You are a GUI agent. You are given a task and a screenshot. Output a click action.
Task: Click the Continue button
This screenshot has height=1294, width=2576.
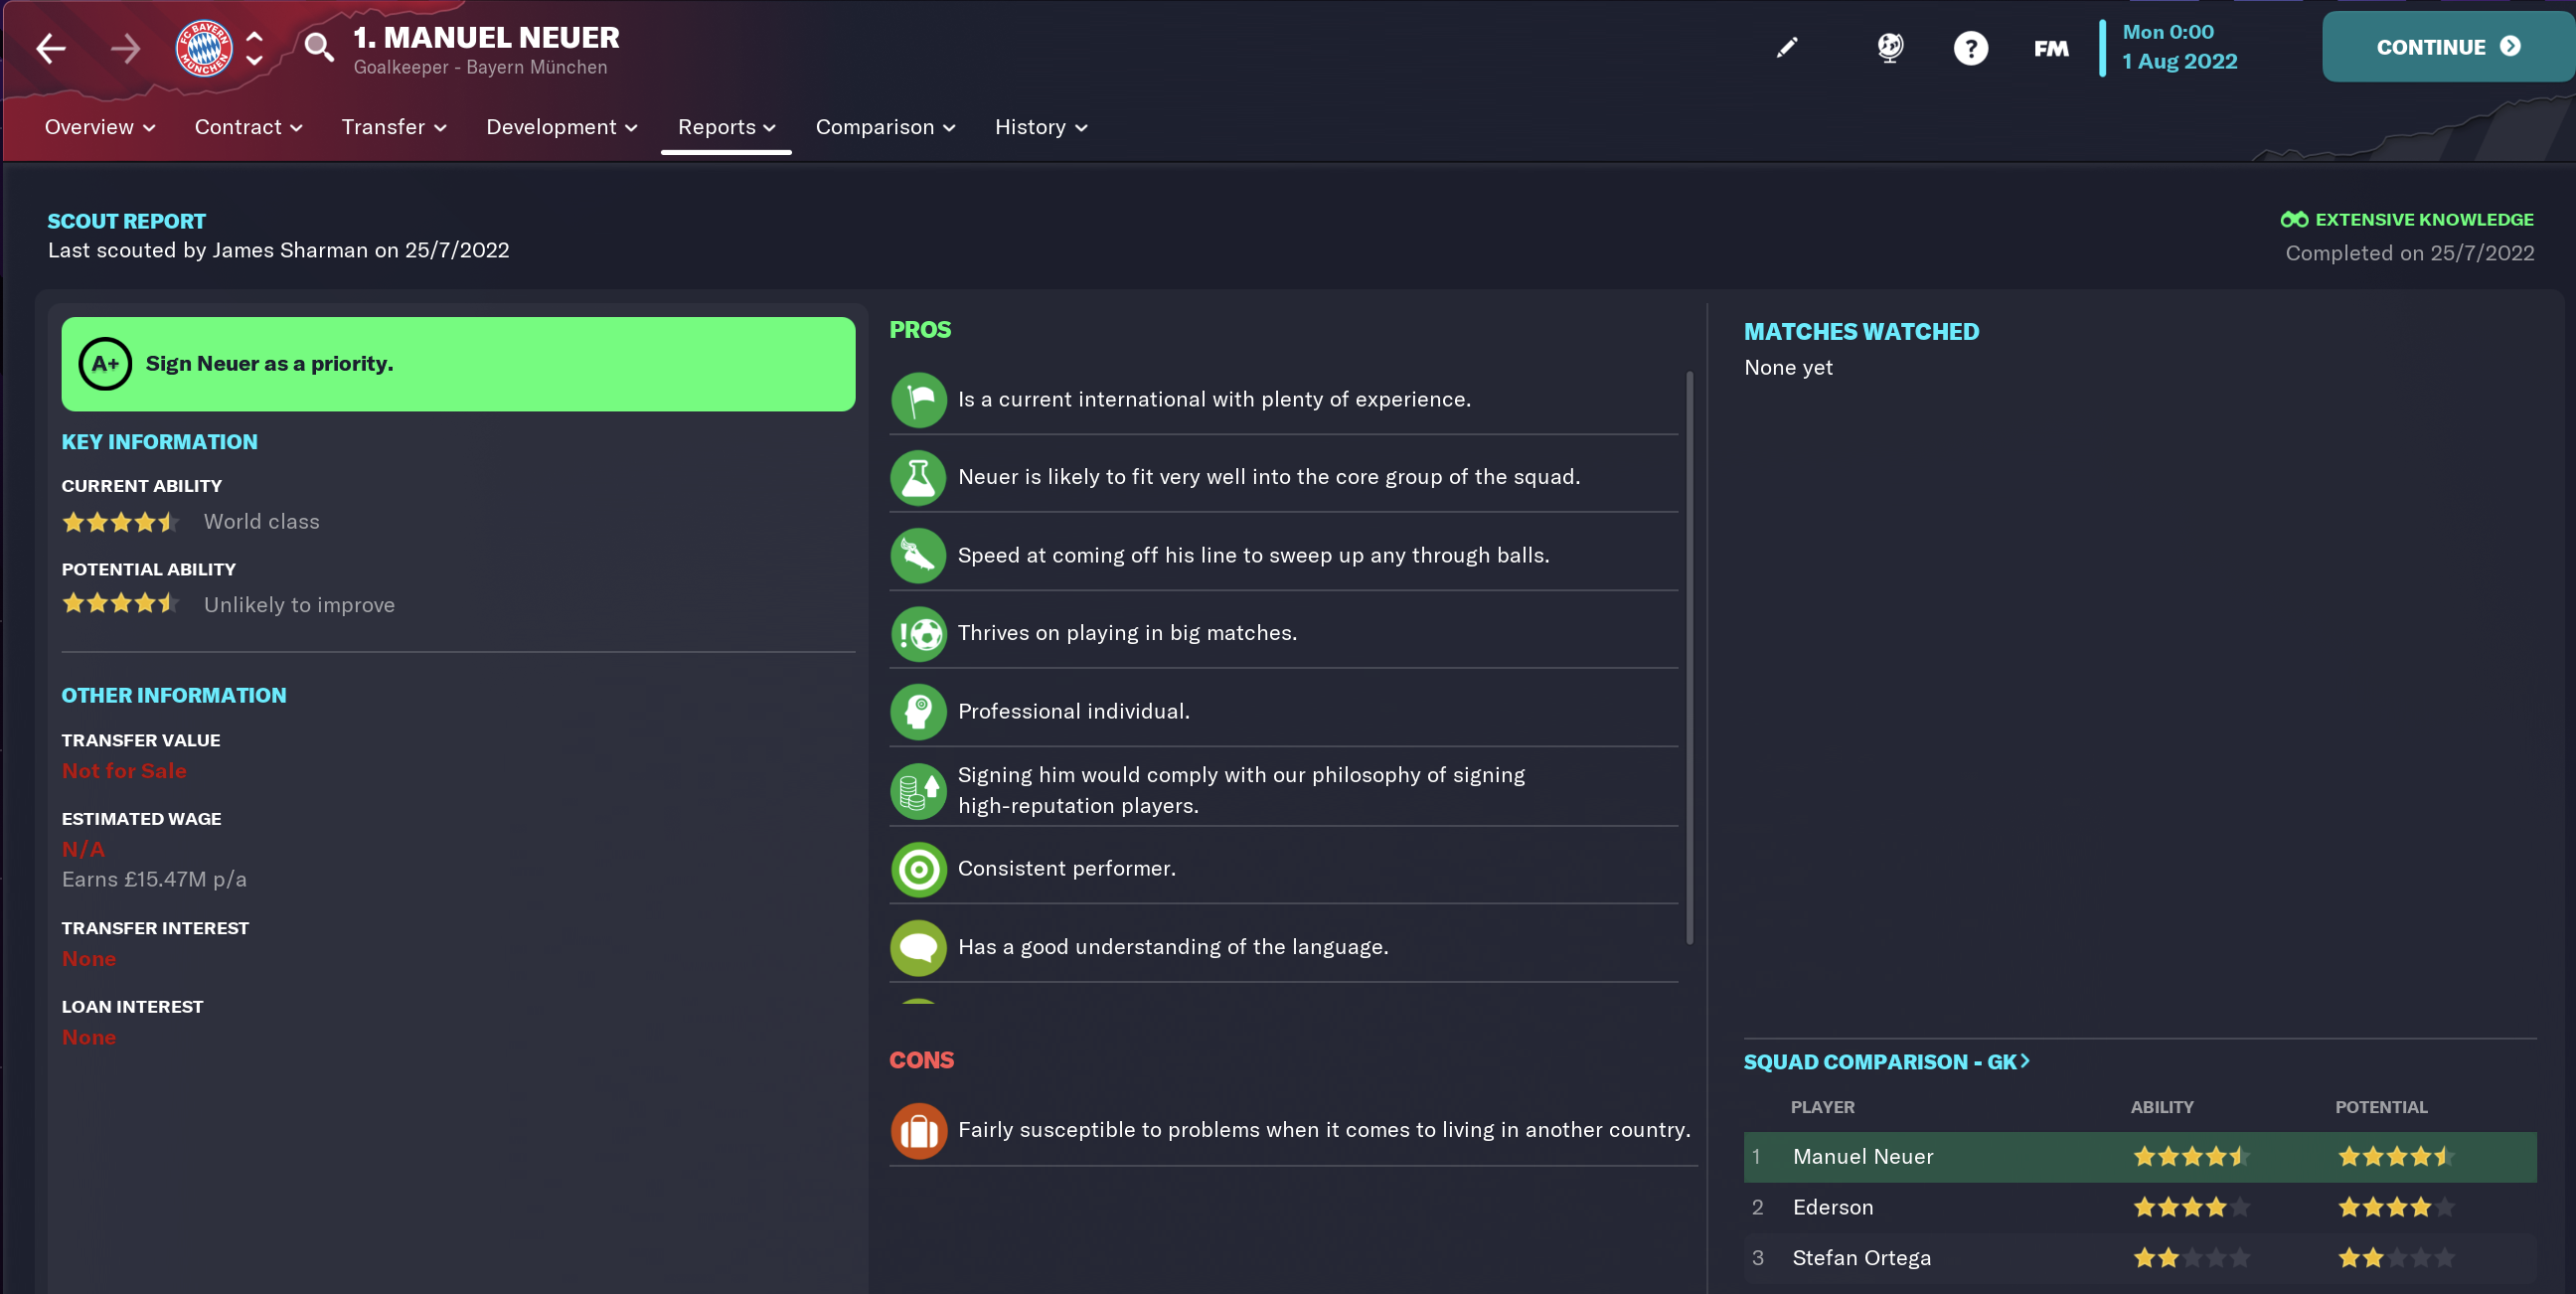point(2447,47)
